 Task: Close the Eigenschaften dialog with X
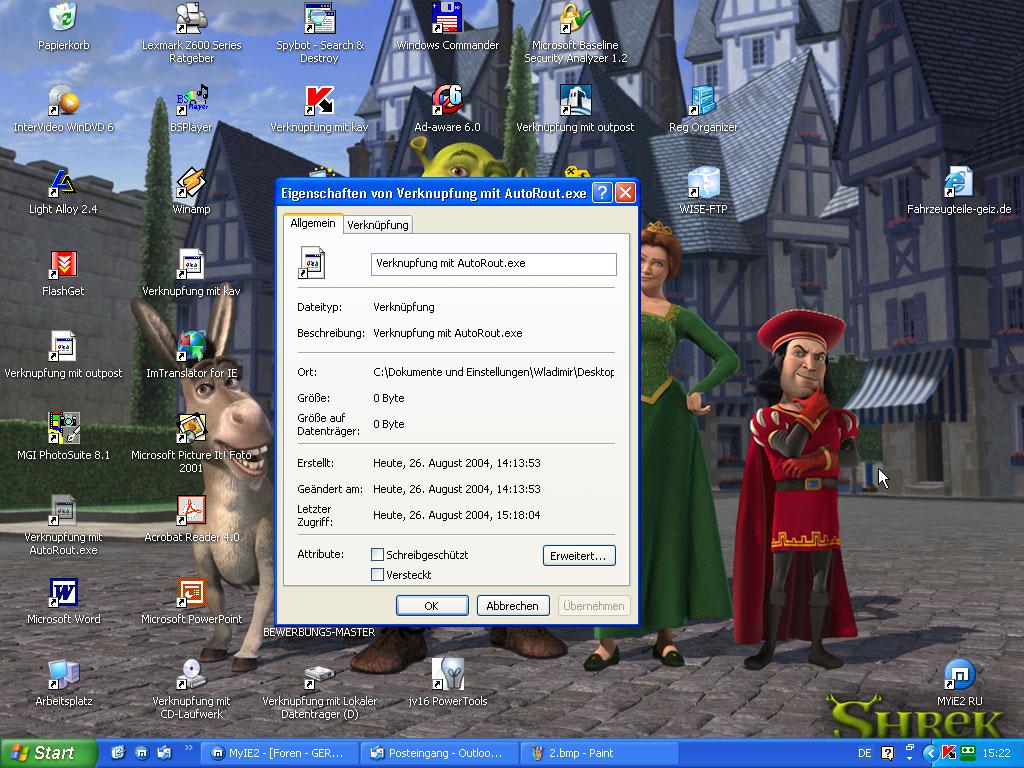tap(625, 193)
